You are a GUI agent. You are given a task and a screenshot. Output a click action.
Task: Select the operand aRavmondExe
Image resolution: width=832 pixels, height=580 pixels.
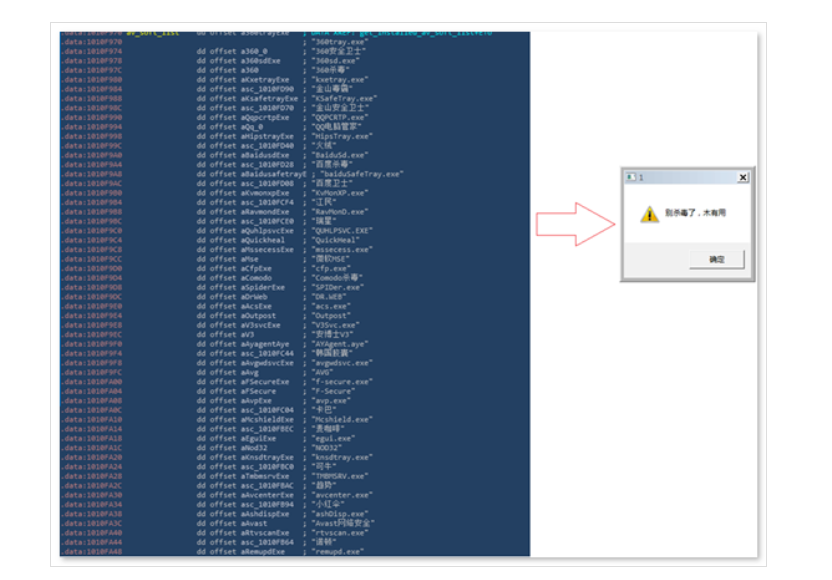tap(265, 212)
